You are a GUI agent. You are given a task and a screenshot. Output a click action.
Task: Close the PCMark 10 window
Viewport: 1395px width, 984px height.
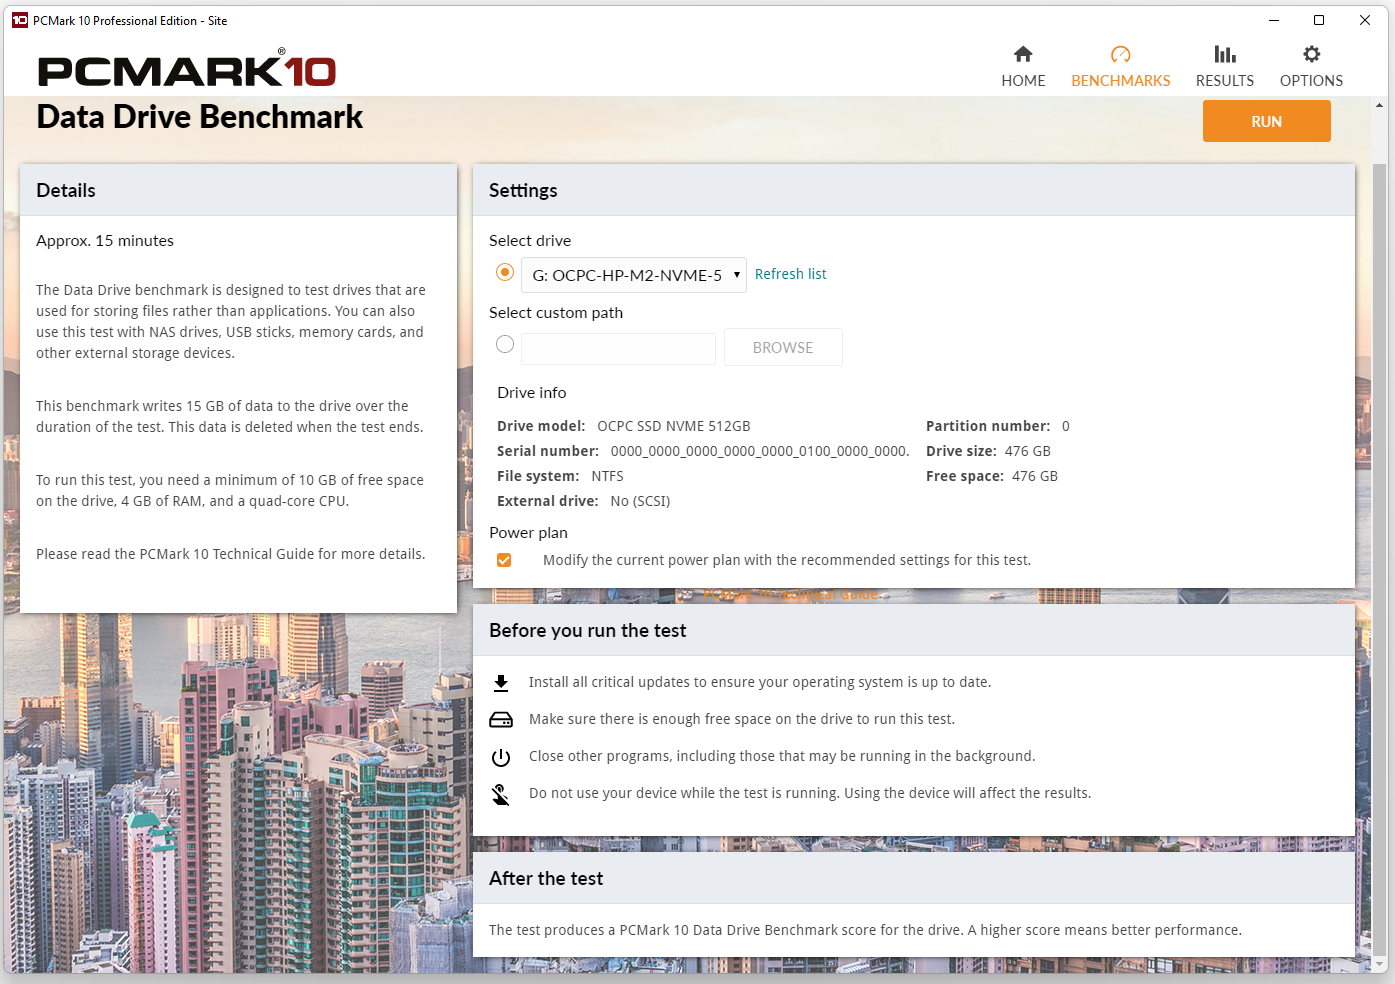coord(1365,20)
